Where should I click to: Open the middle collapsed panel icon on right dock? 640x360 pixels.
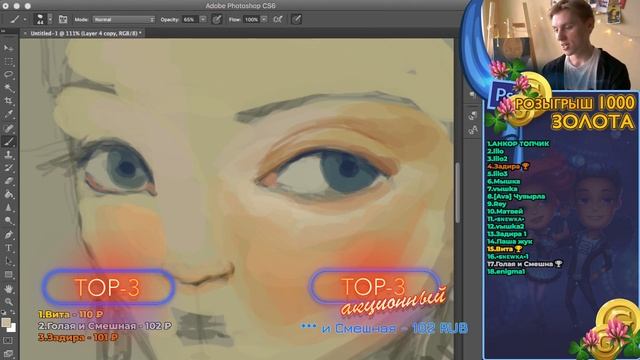coord(473,116)
